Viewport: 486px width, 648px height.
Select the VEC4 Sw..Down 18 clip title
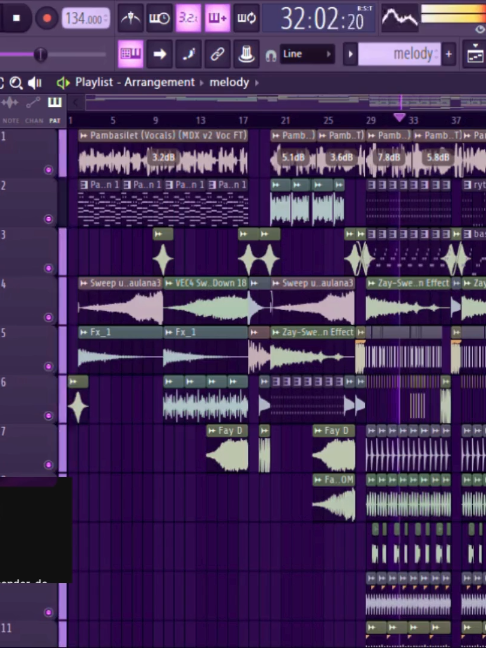(211, 284)
